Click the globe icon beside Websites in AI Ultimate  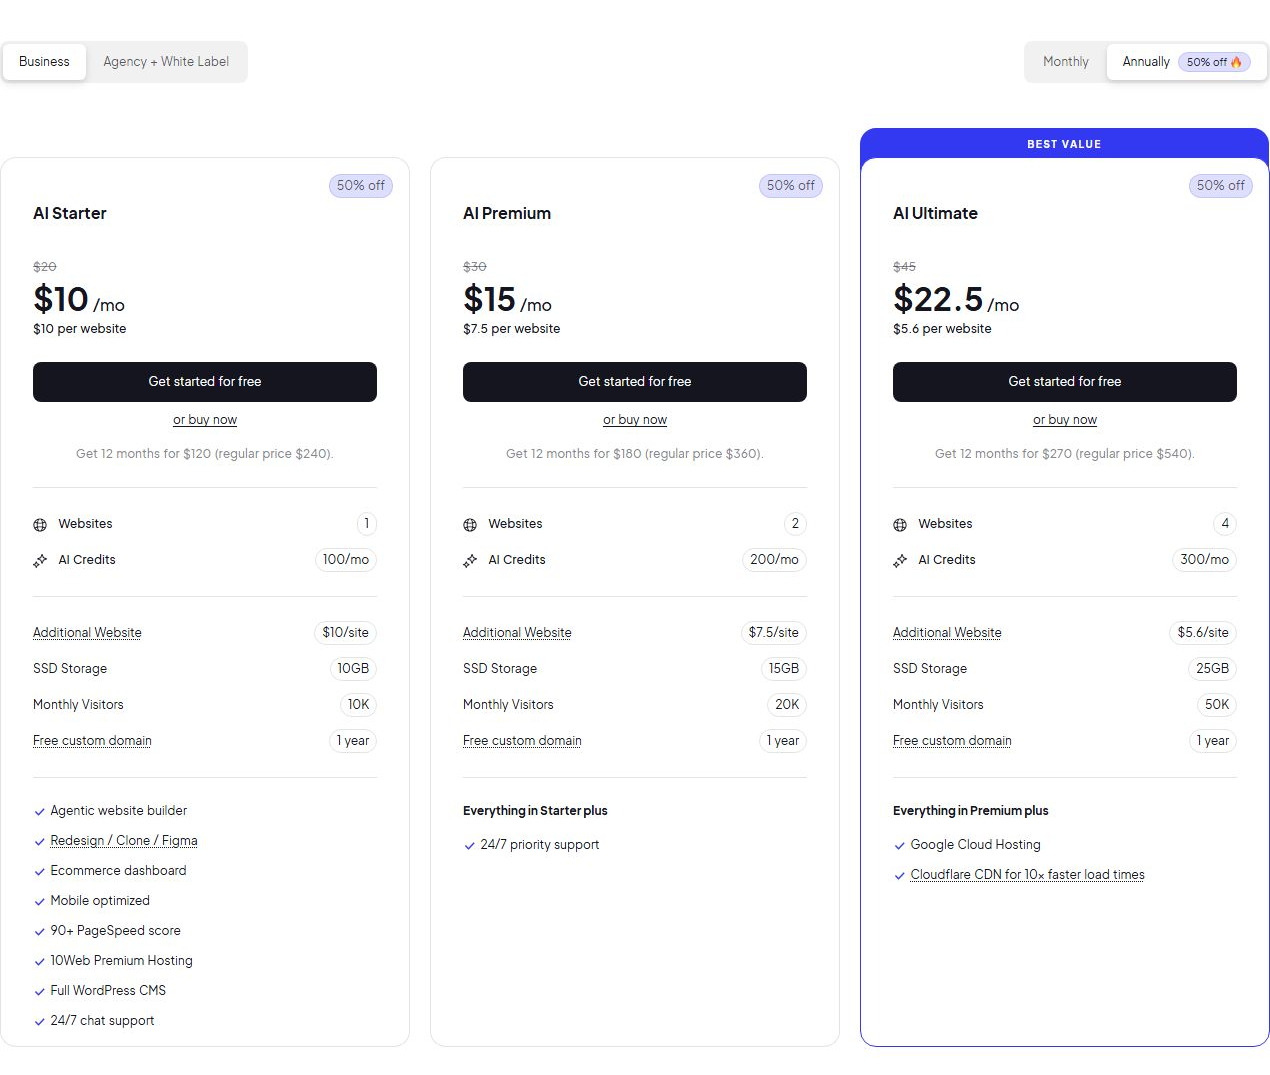(900, 525)
